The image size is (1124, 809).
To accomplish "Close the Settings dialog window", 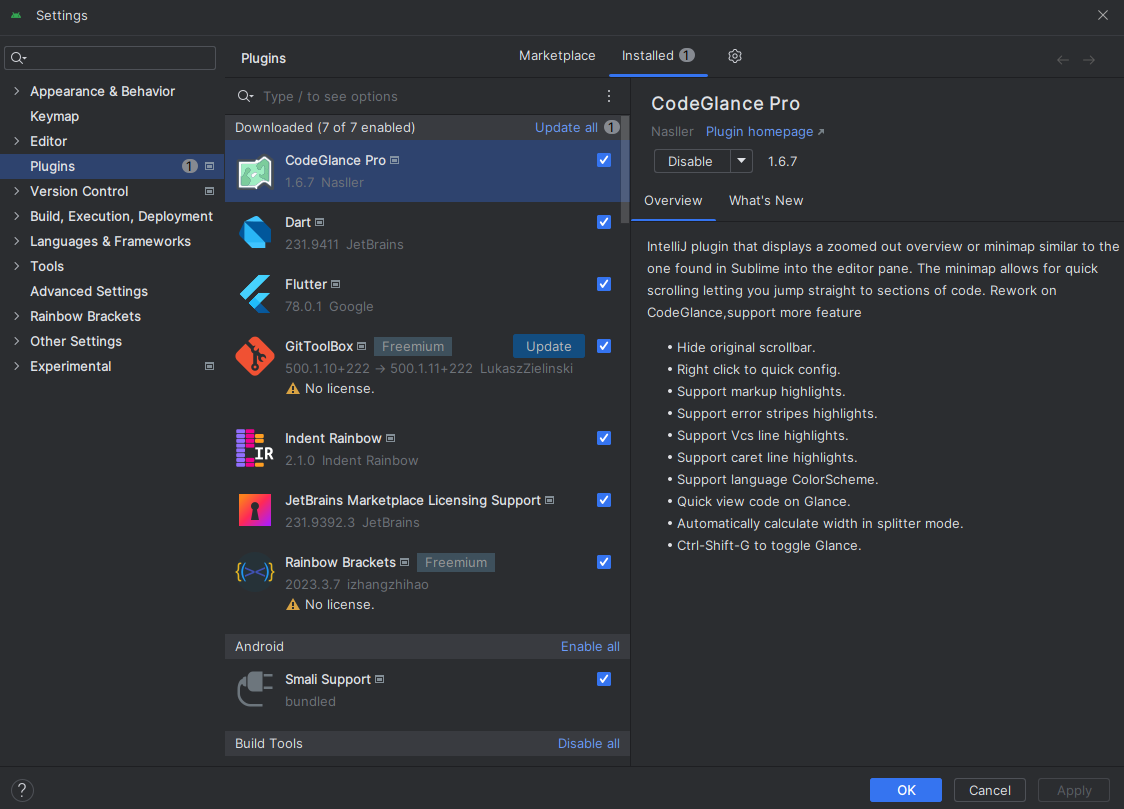I will click(1102, 15).
